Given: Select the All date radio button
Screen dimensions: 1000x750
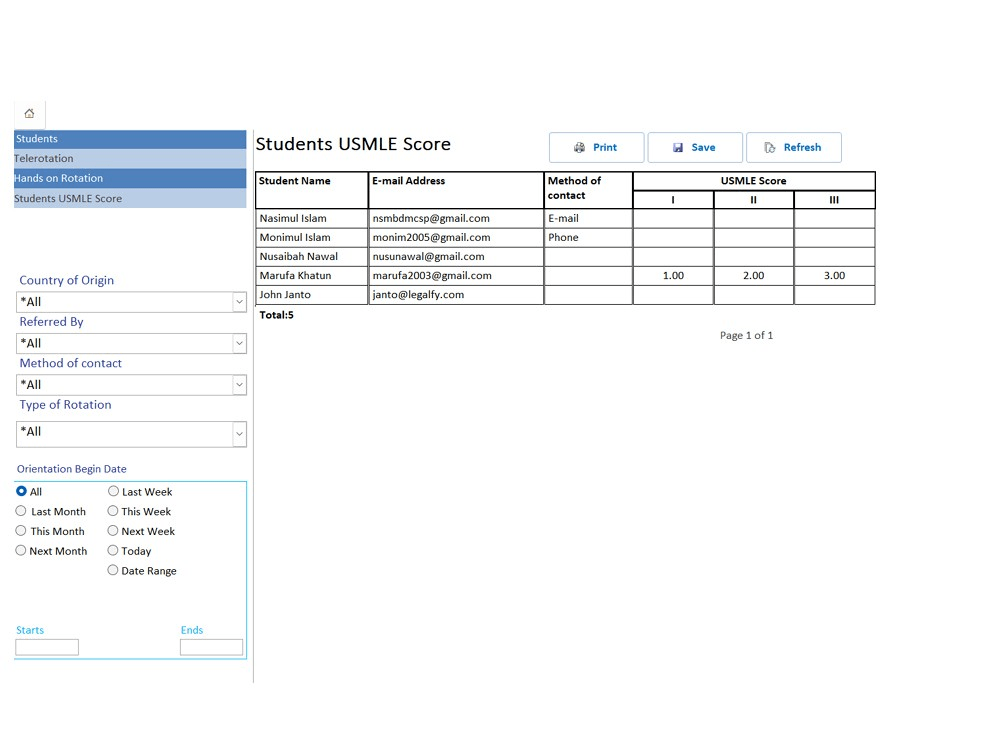Looking at the screenshot, I should (21, 491).
